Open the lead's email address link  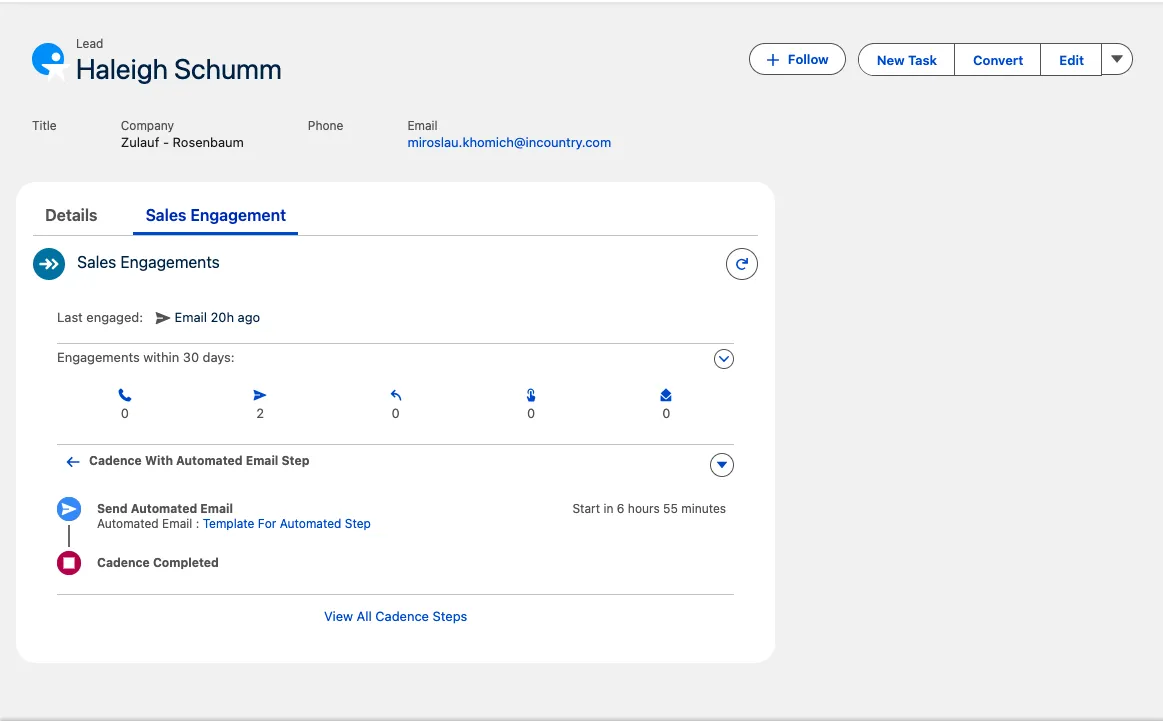[509, 143]
